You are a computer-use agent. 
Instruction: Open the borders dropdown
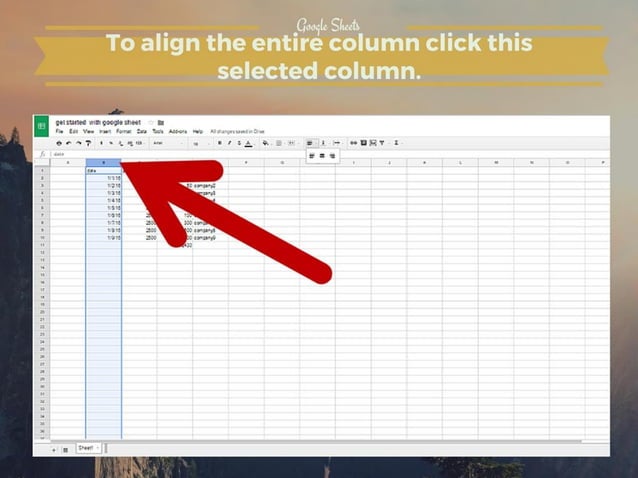click(279, 143)
